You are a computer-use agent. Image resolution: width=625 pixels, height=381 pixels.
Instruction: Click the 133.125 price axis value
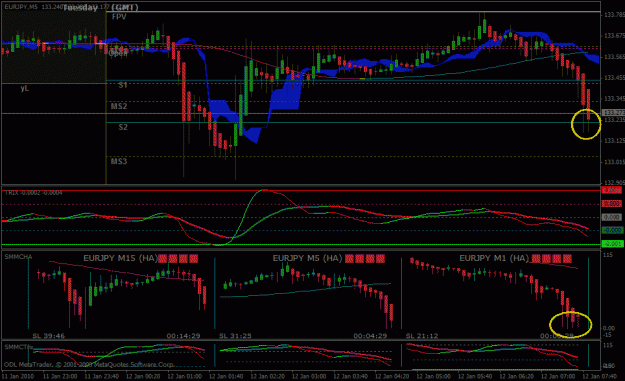point(614,141)
